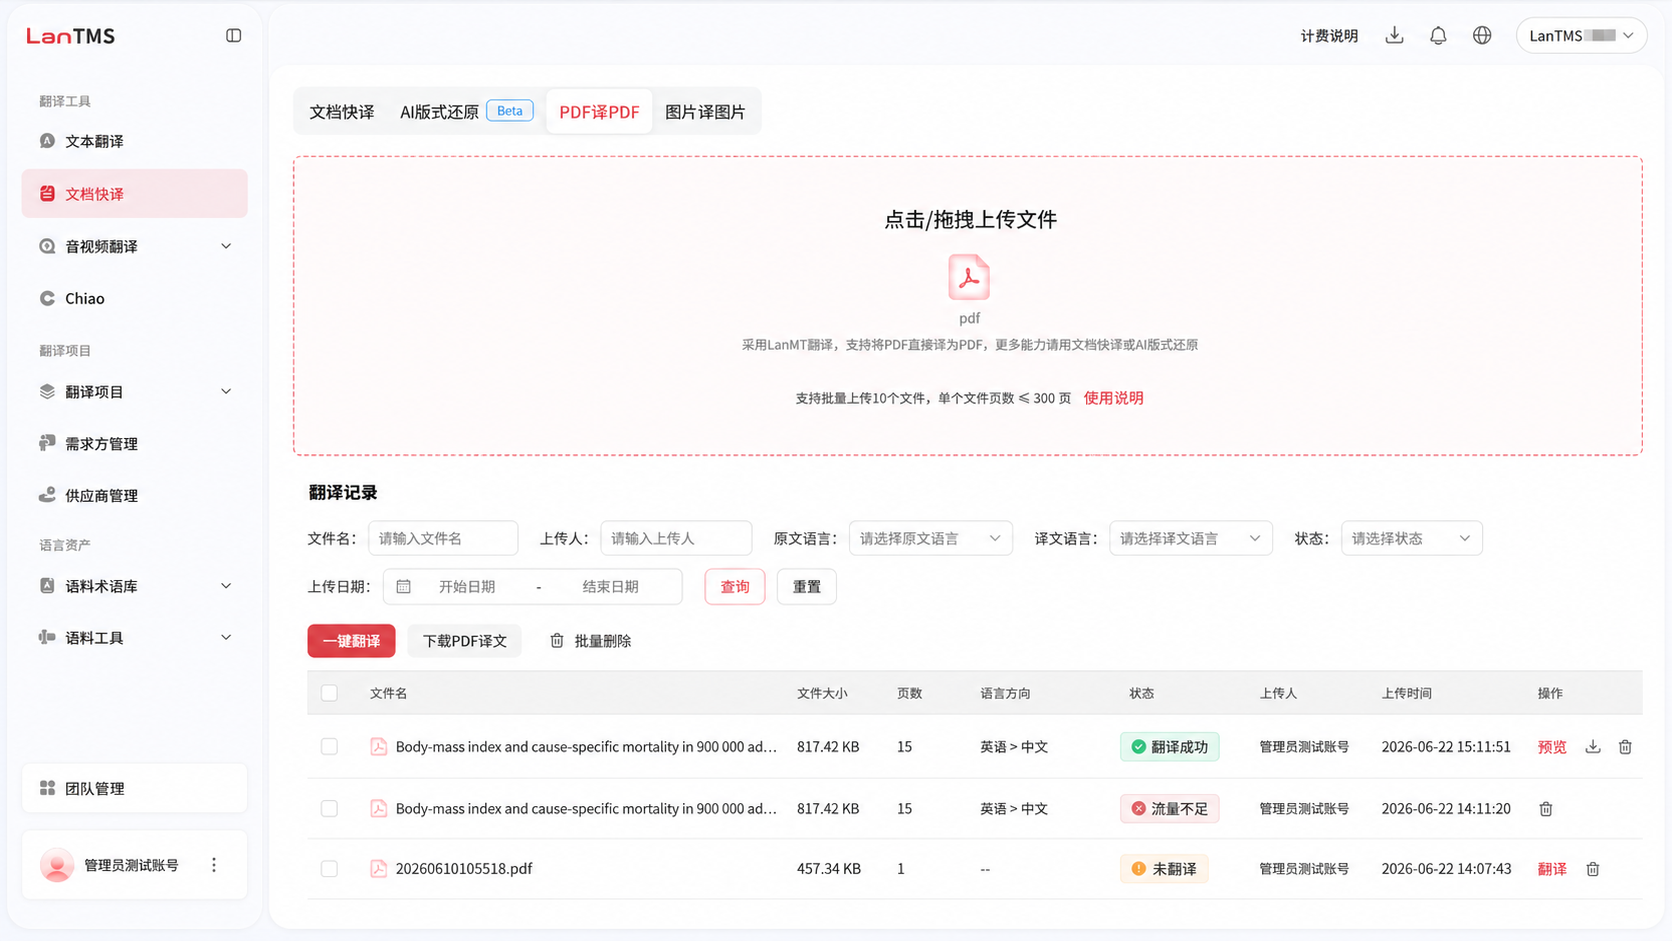Open the 译文语言 dropdown
The height and width of the screenshot is (941, 1672).
coord(1190,538)
